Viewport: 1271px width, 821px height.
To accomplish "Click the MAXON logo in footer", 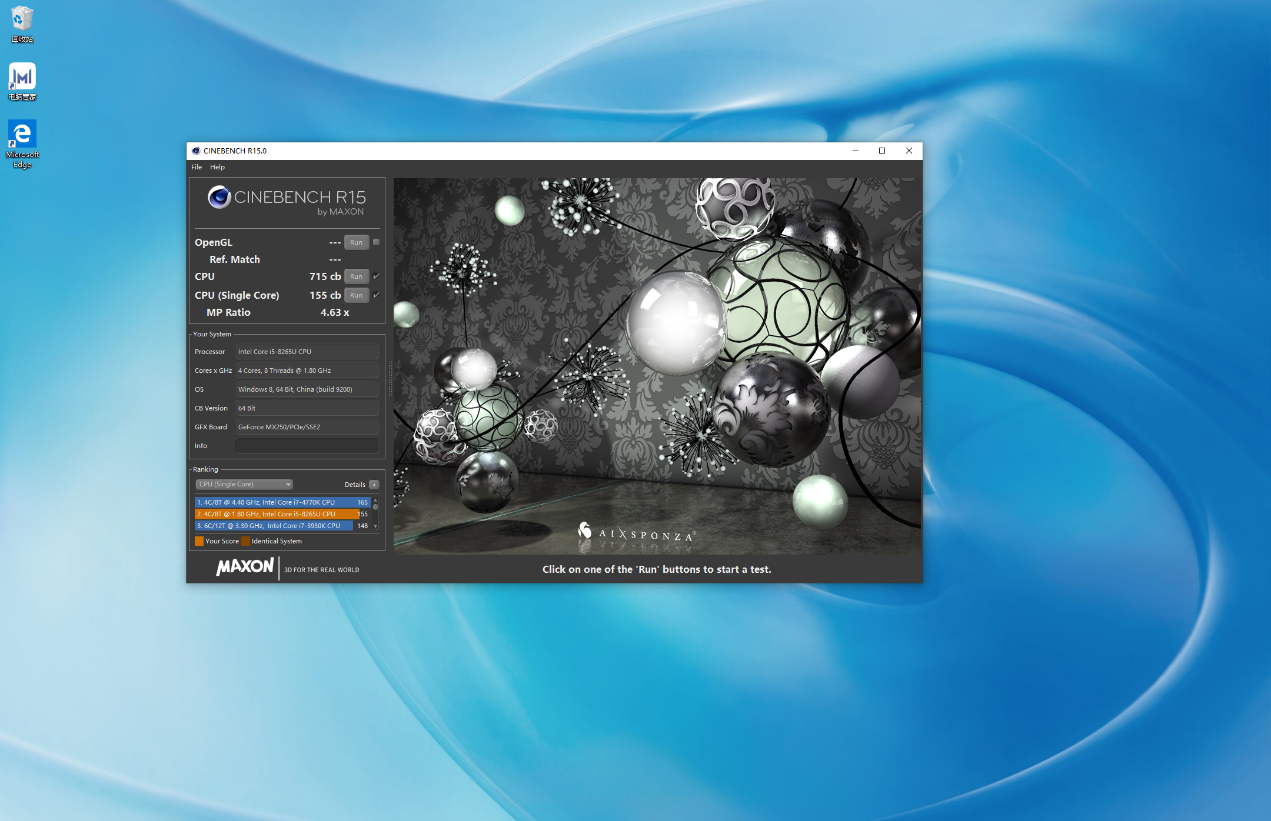I will coord(245,567).
